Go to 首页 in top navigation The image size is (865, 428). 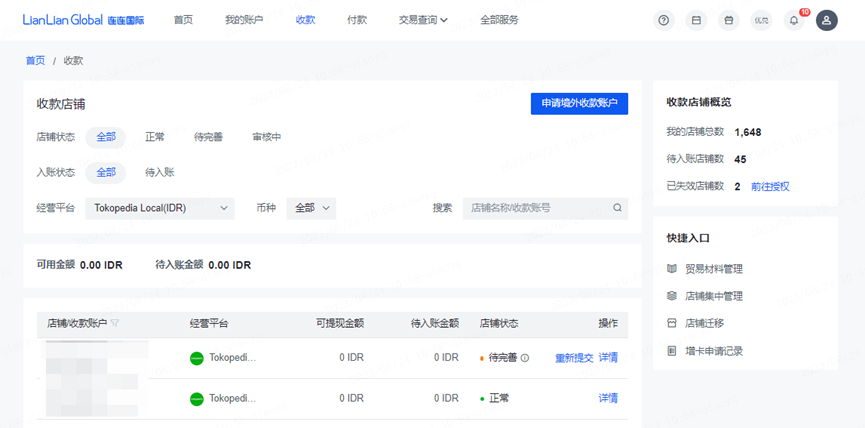(183, 20)
